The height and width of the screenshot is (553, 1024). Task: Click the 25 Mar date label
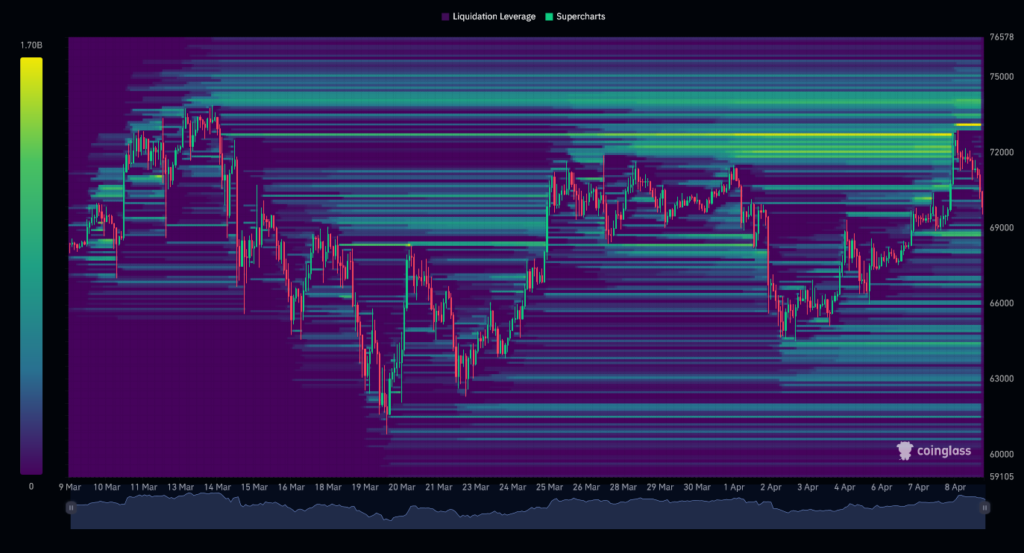pos(549,487)
